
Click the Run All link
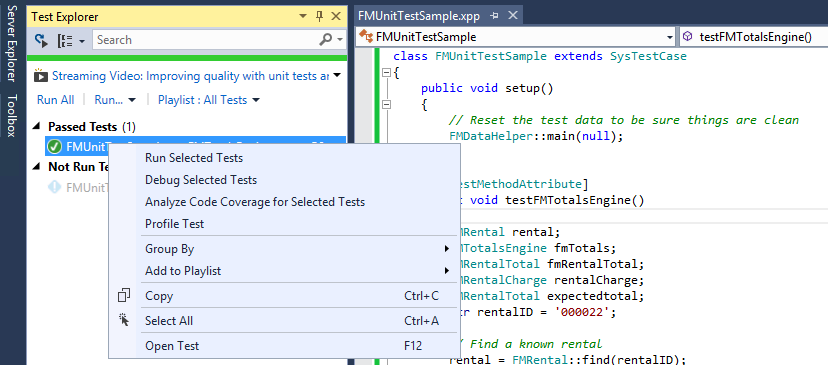click(x=55, y=100)
